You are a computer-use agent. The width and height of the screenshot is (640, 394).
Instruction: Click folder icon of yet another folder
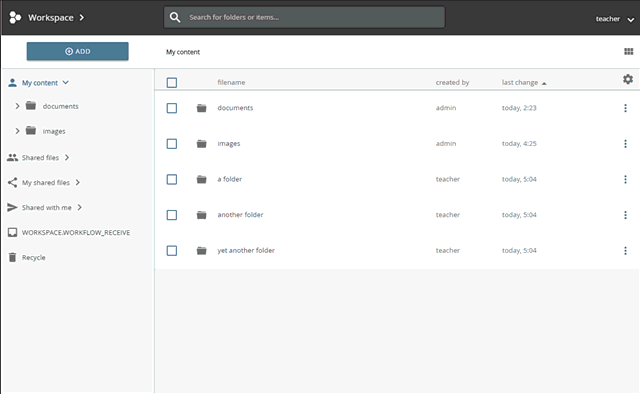[x=202, y=251]
